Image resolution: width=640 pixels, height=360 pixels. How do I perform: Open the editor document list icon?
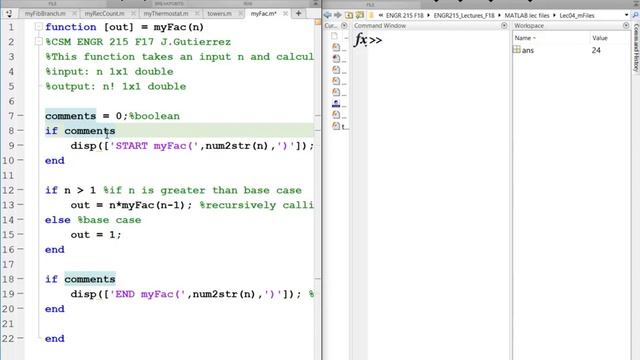[x=9, y=13]
